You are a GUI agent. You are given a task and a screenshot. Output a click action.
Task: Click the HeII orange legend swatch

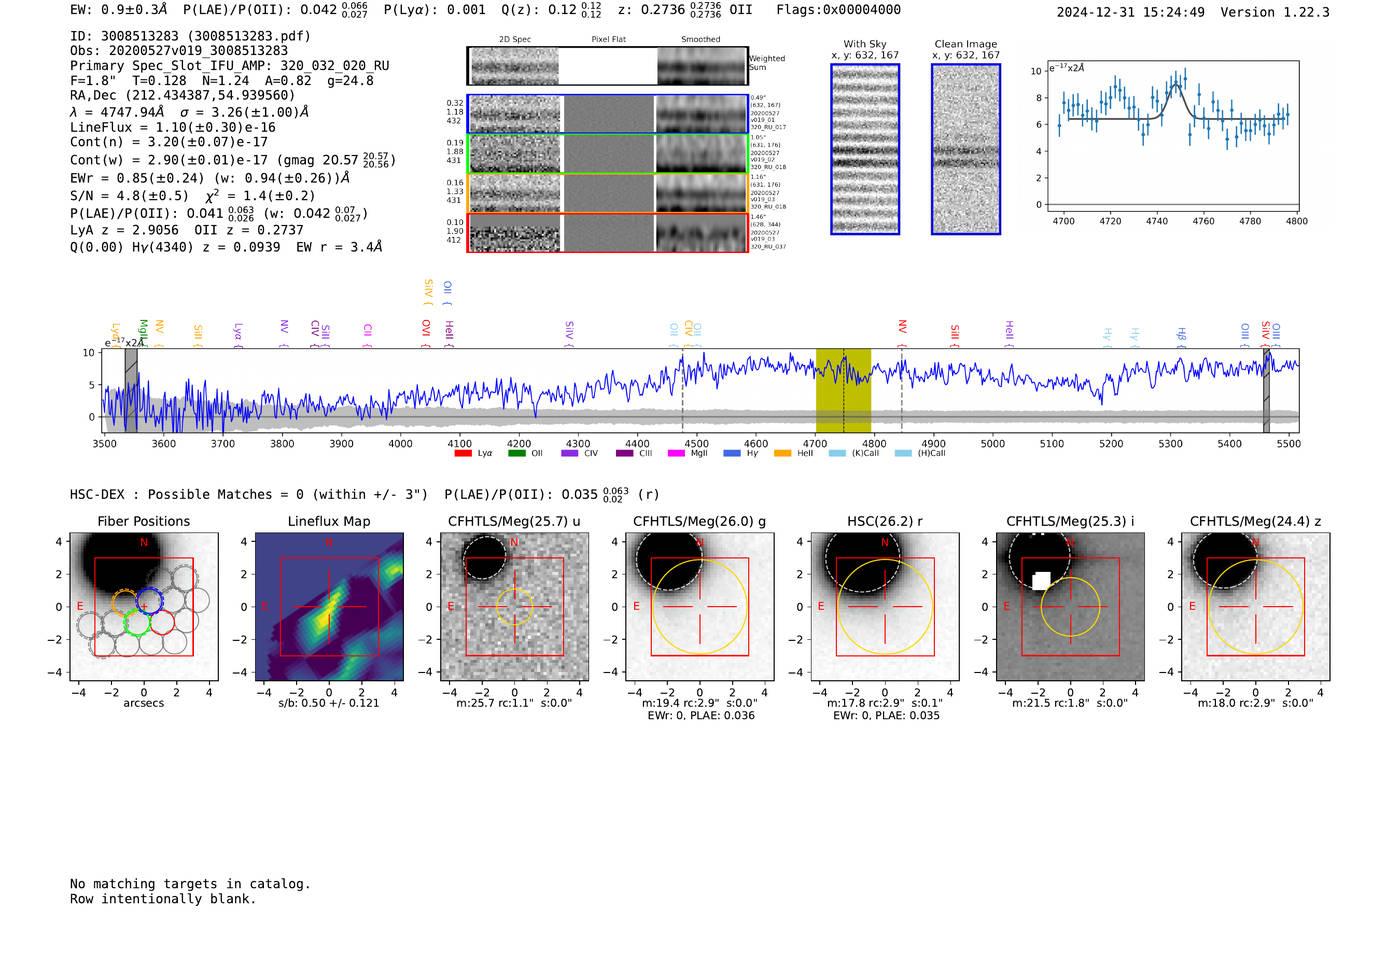782,454
